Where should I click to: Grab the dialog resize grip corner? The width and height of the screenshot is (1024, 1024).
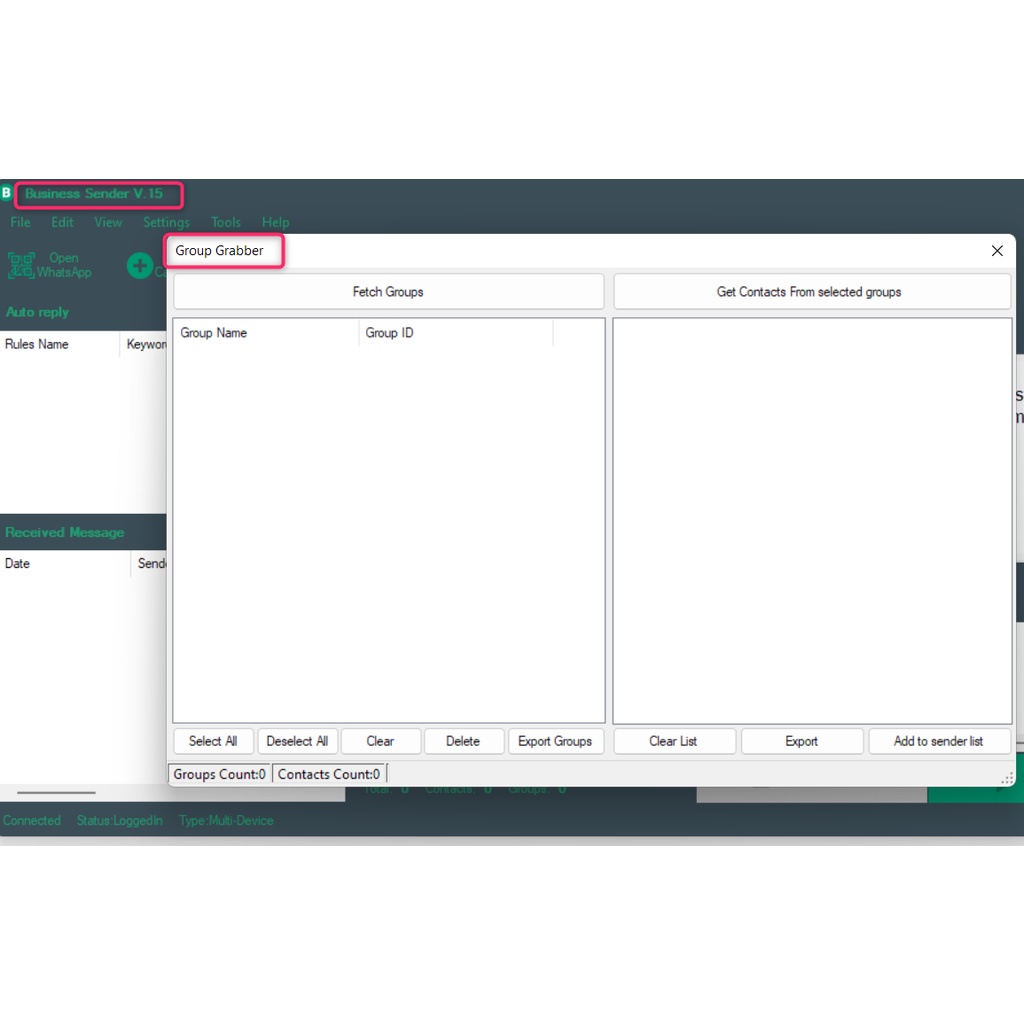point(1007,778)
